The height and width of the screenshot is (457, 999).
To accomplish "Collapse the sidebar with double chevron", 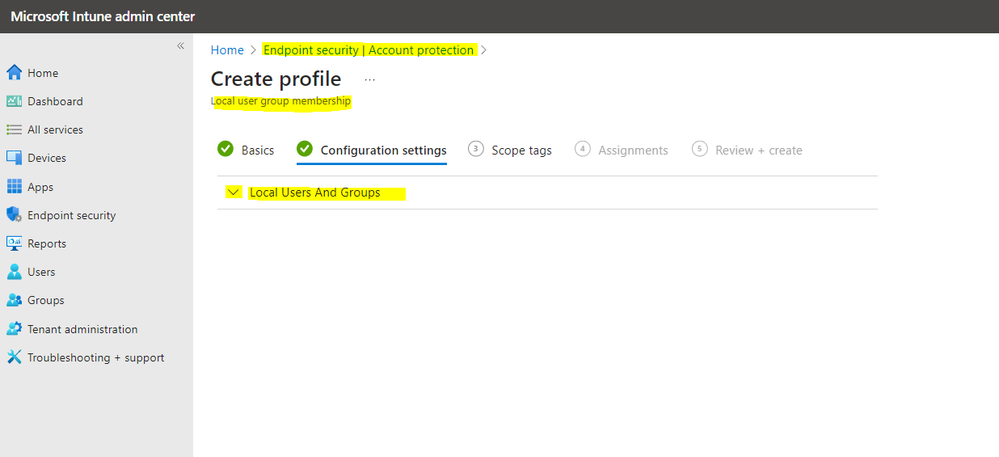I will pyautogui.click(x=180, y=46).
